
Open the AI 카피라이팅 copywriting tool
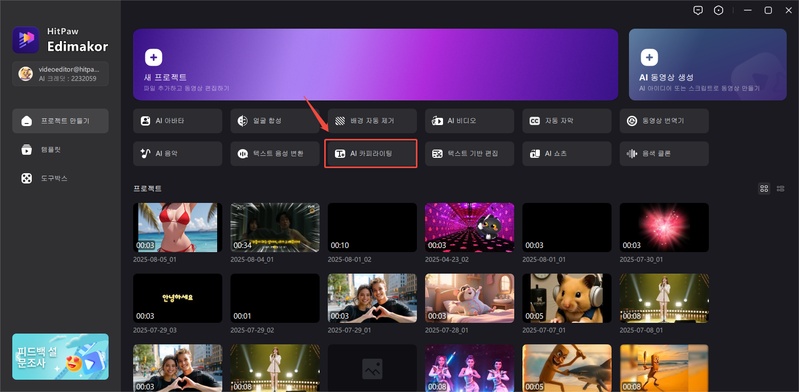371,153
